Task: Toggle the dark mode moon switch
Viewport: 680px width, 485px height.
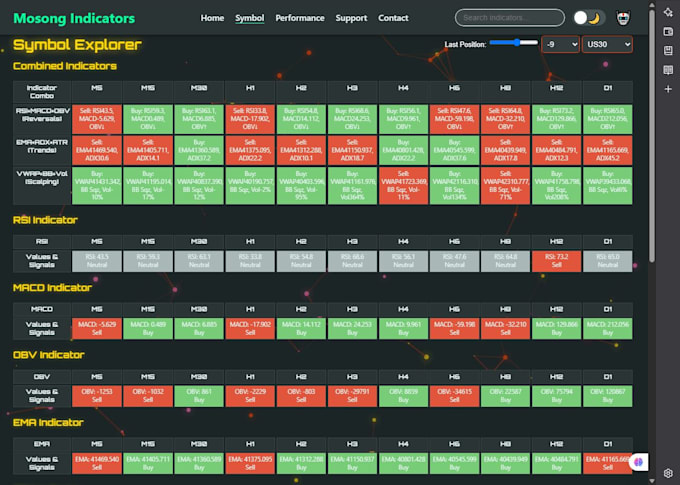Action: [588, 18]
